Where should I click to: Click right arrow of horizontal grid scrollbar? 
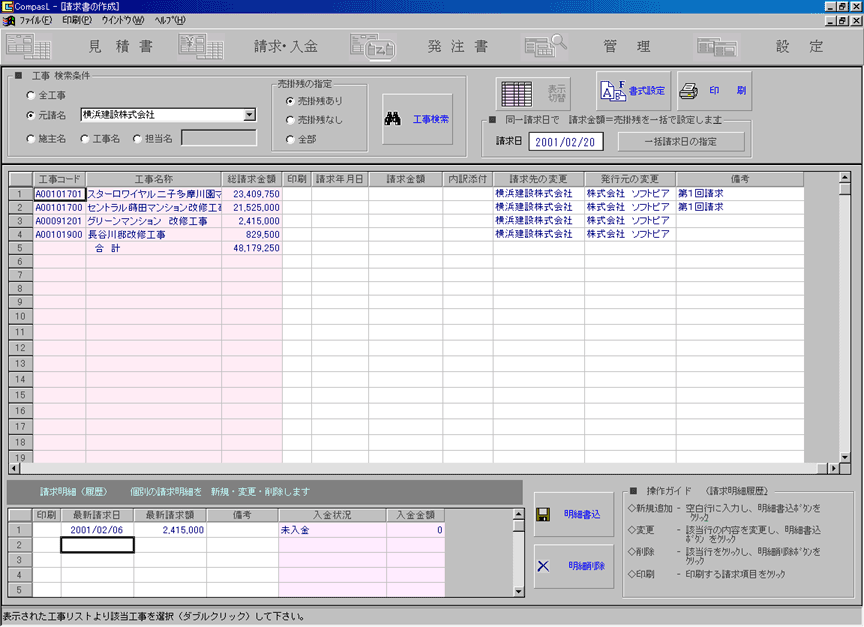(833, 468)
